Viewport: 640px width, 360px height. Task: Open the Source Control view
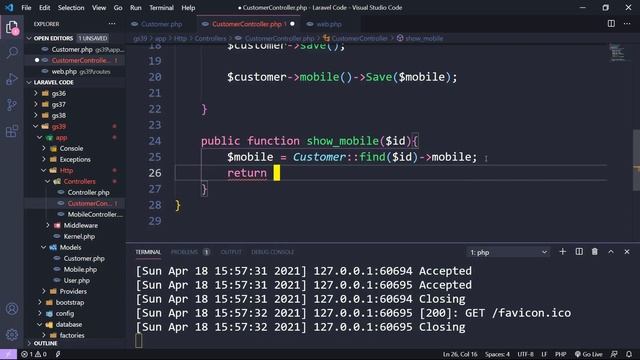click(12, 105)
